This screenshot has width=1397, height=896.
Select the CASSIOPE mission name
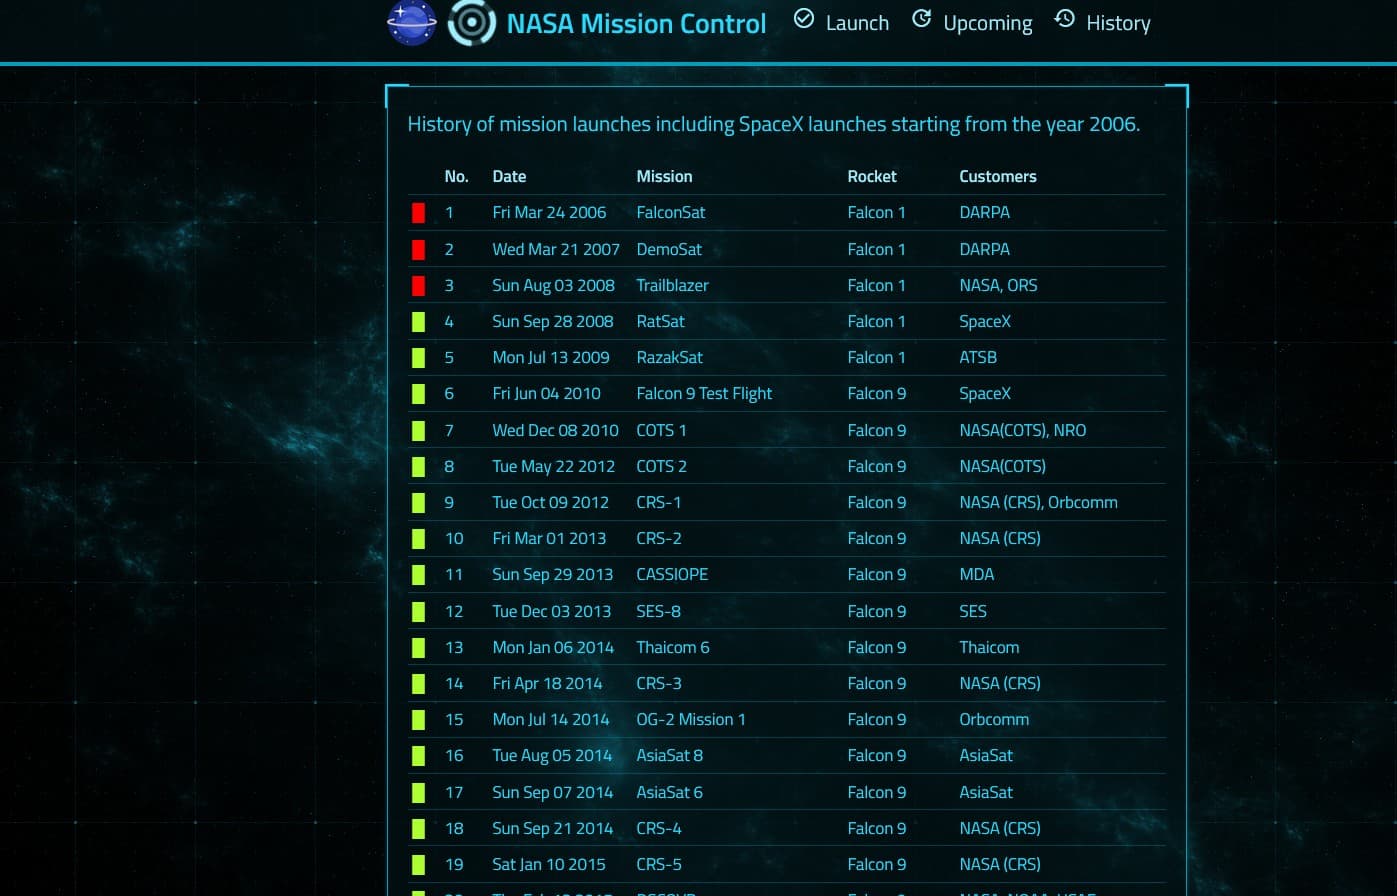pyautogui.click(x=672, y=574)
